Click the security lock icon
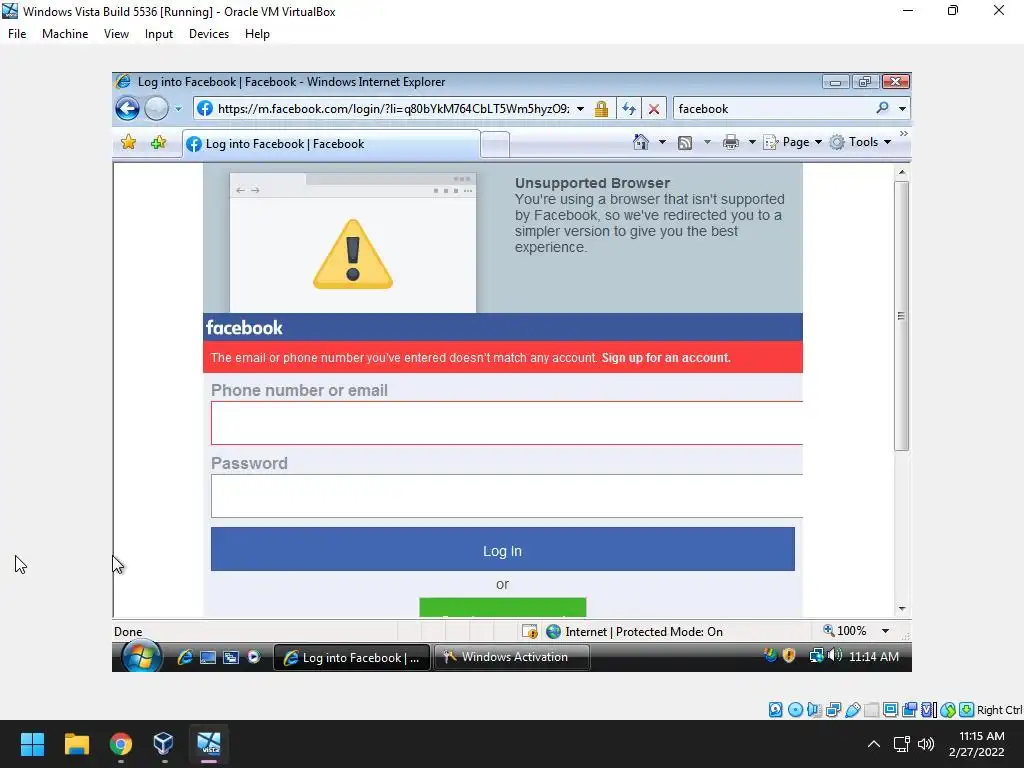This screenshot has height=768, width=1024. click(x=601, y=109)
